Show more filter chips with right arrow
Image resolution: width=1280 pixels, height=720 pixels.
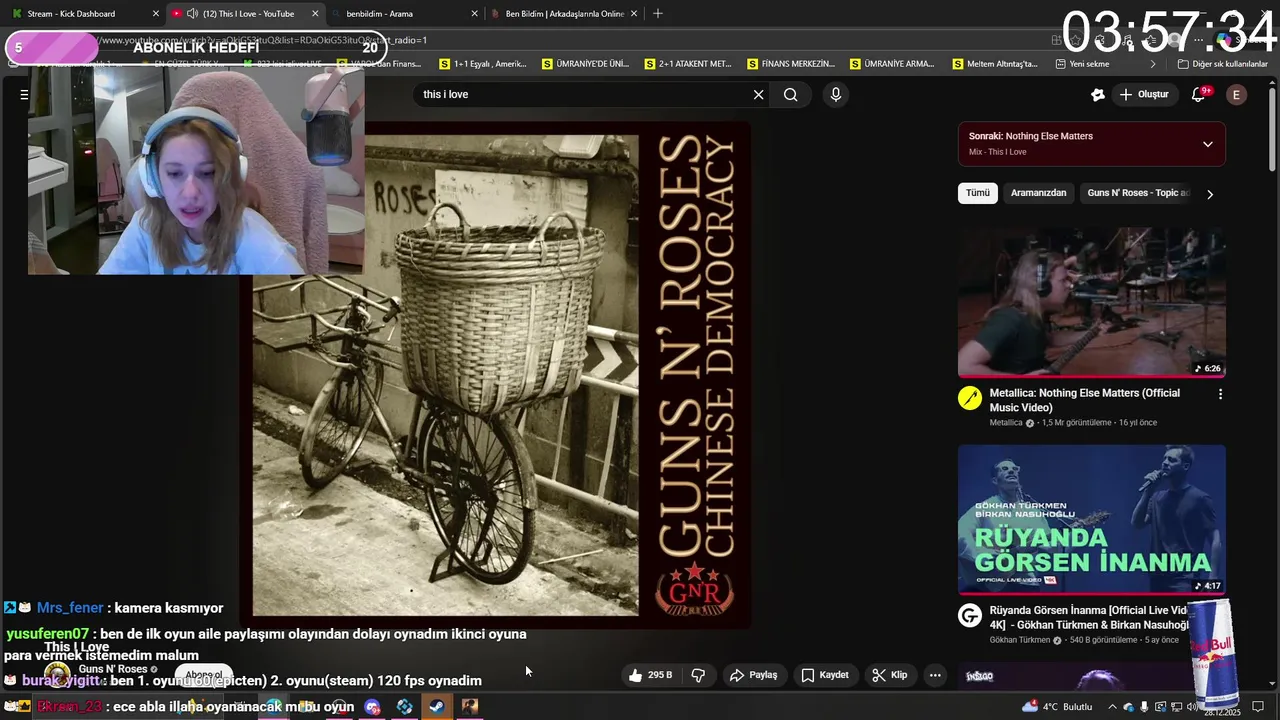[x=1209, y=194]
